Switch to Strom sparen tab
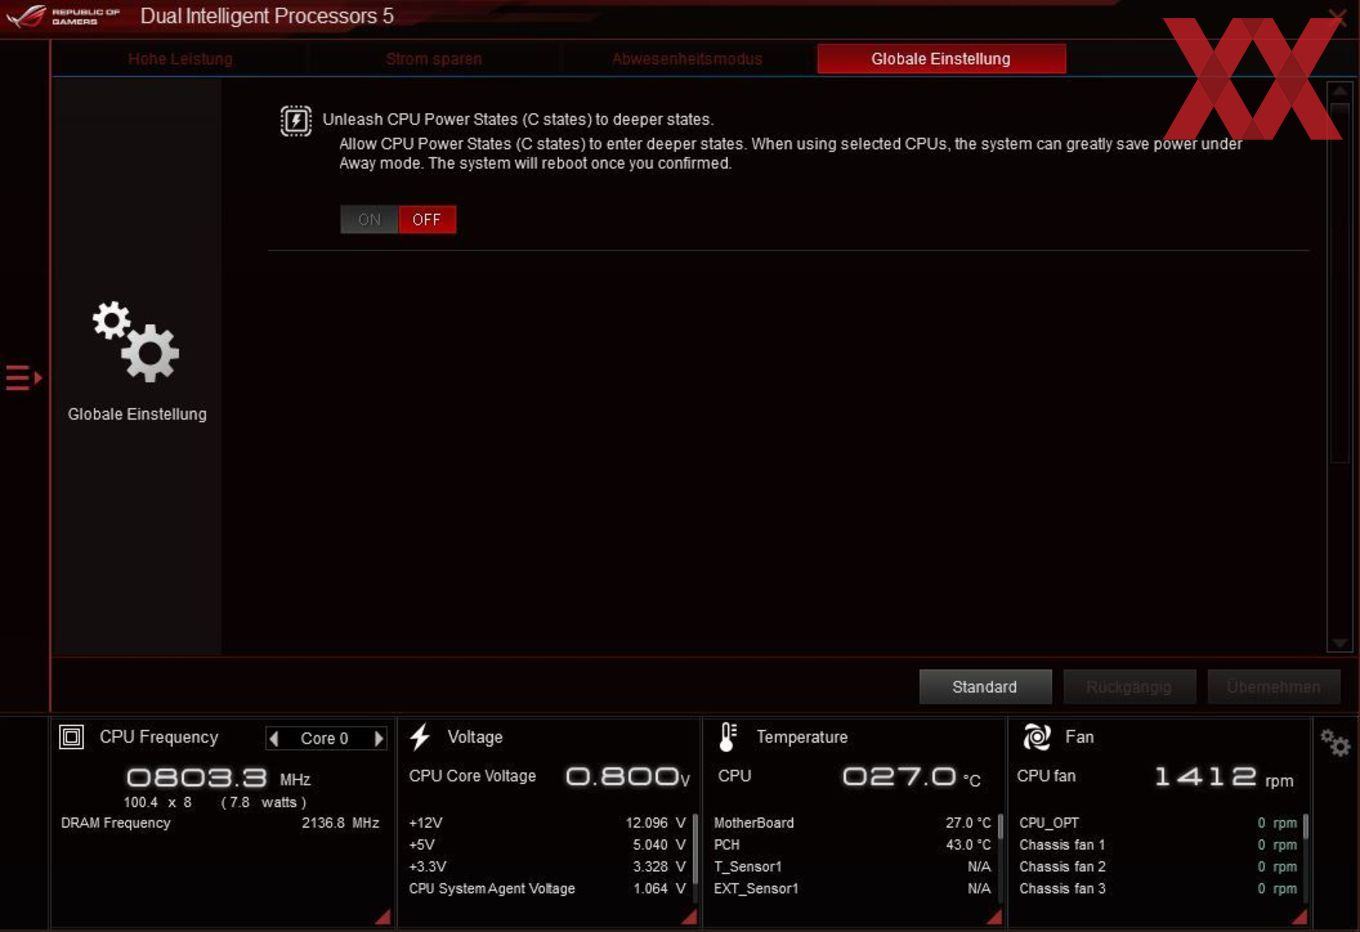 434,59
